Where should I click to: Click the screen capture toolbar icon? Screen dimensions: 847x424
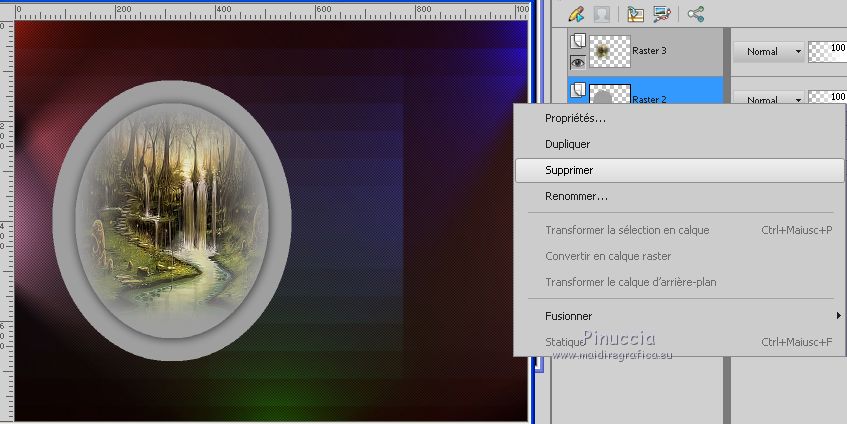[662, 14]
